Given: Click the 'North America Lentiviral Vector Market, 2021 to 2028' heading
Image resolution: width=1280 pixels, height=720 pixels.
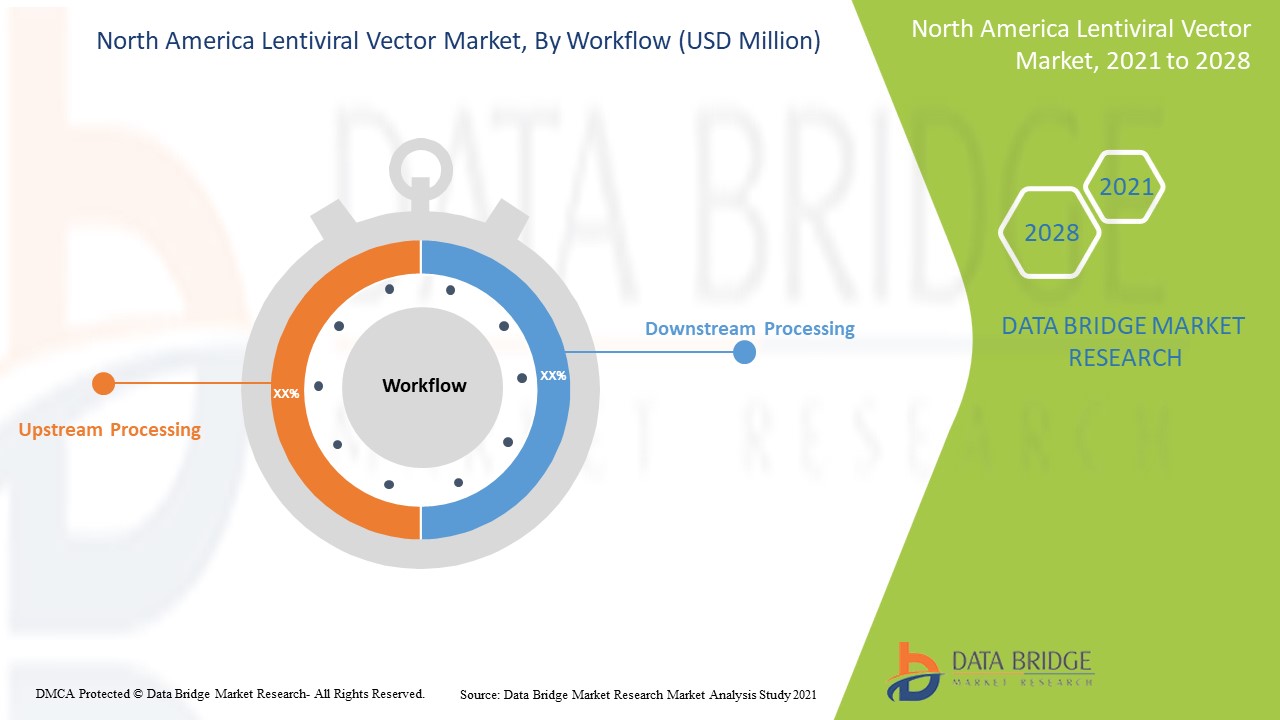Looking at the screenshot, I should click(x=1080, y=45).
